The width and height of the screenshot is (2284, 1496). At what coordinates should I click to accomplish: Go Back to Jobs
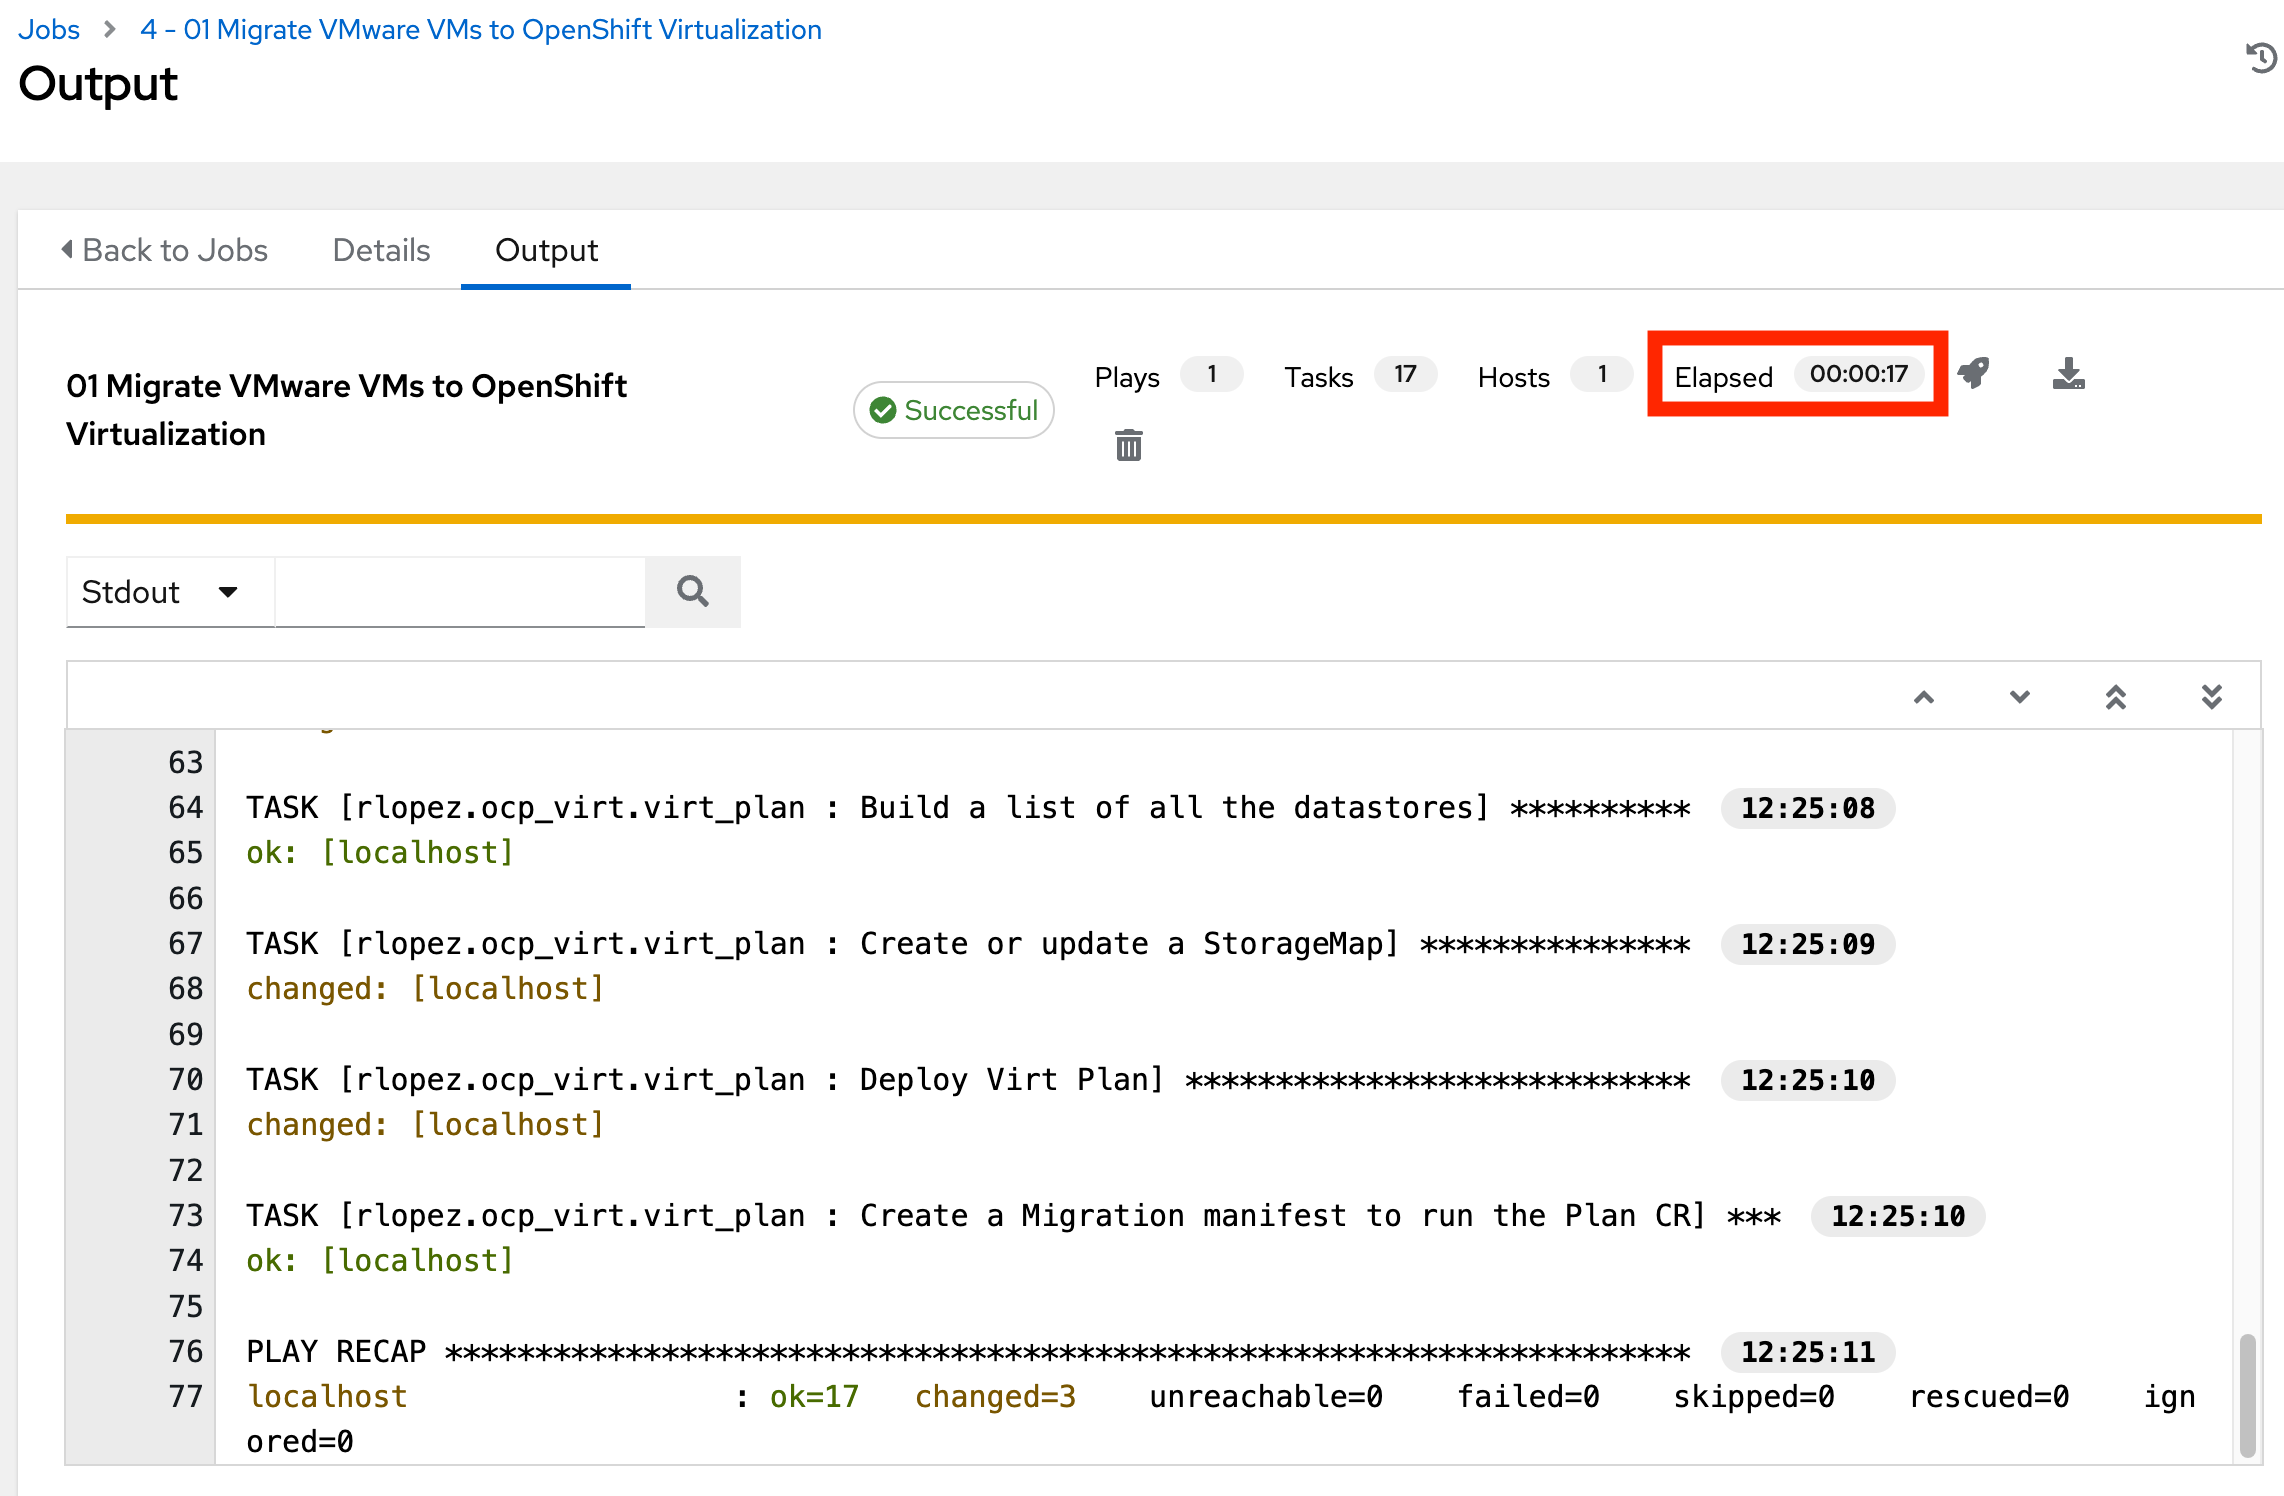coord(165,250)
